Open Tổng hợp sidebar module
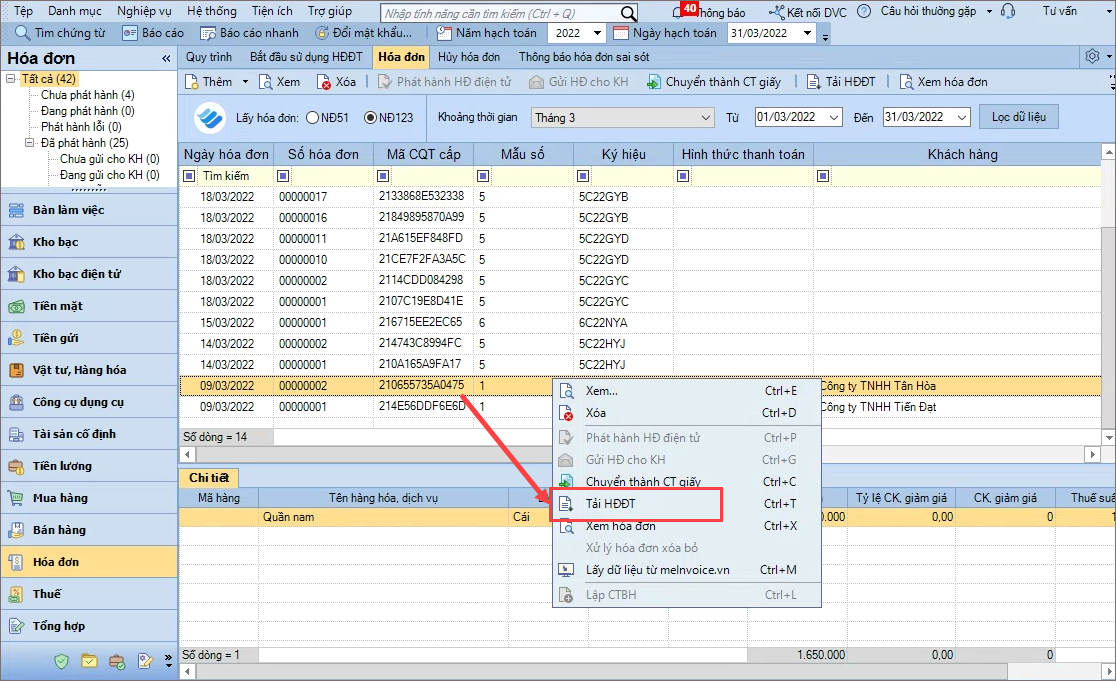This screenshot has height=681, width=1116. (89, 626)
